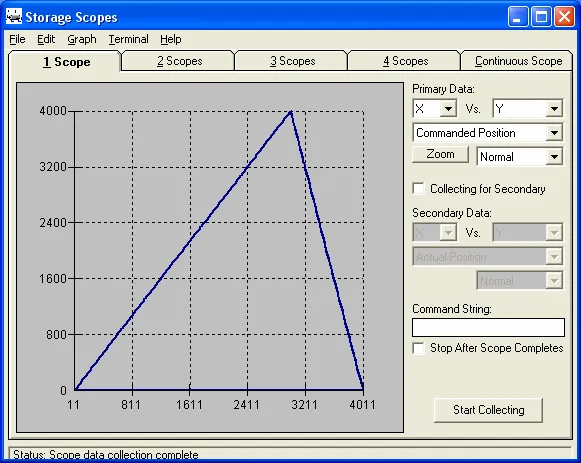Viewport: 581px width, 463px height.
Task: Focus the Command String input field
Action: click(488, 327)
